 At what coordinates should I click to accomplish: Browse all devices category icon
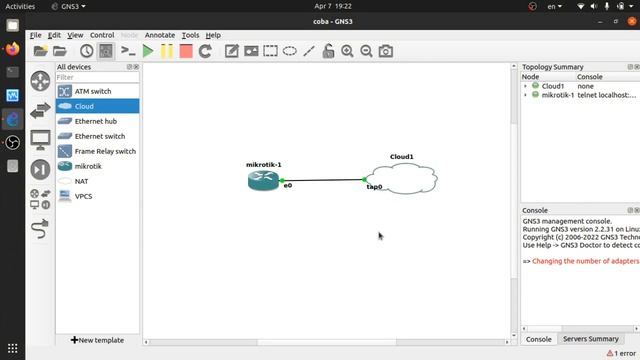(x=40, y=199)
